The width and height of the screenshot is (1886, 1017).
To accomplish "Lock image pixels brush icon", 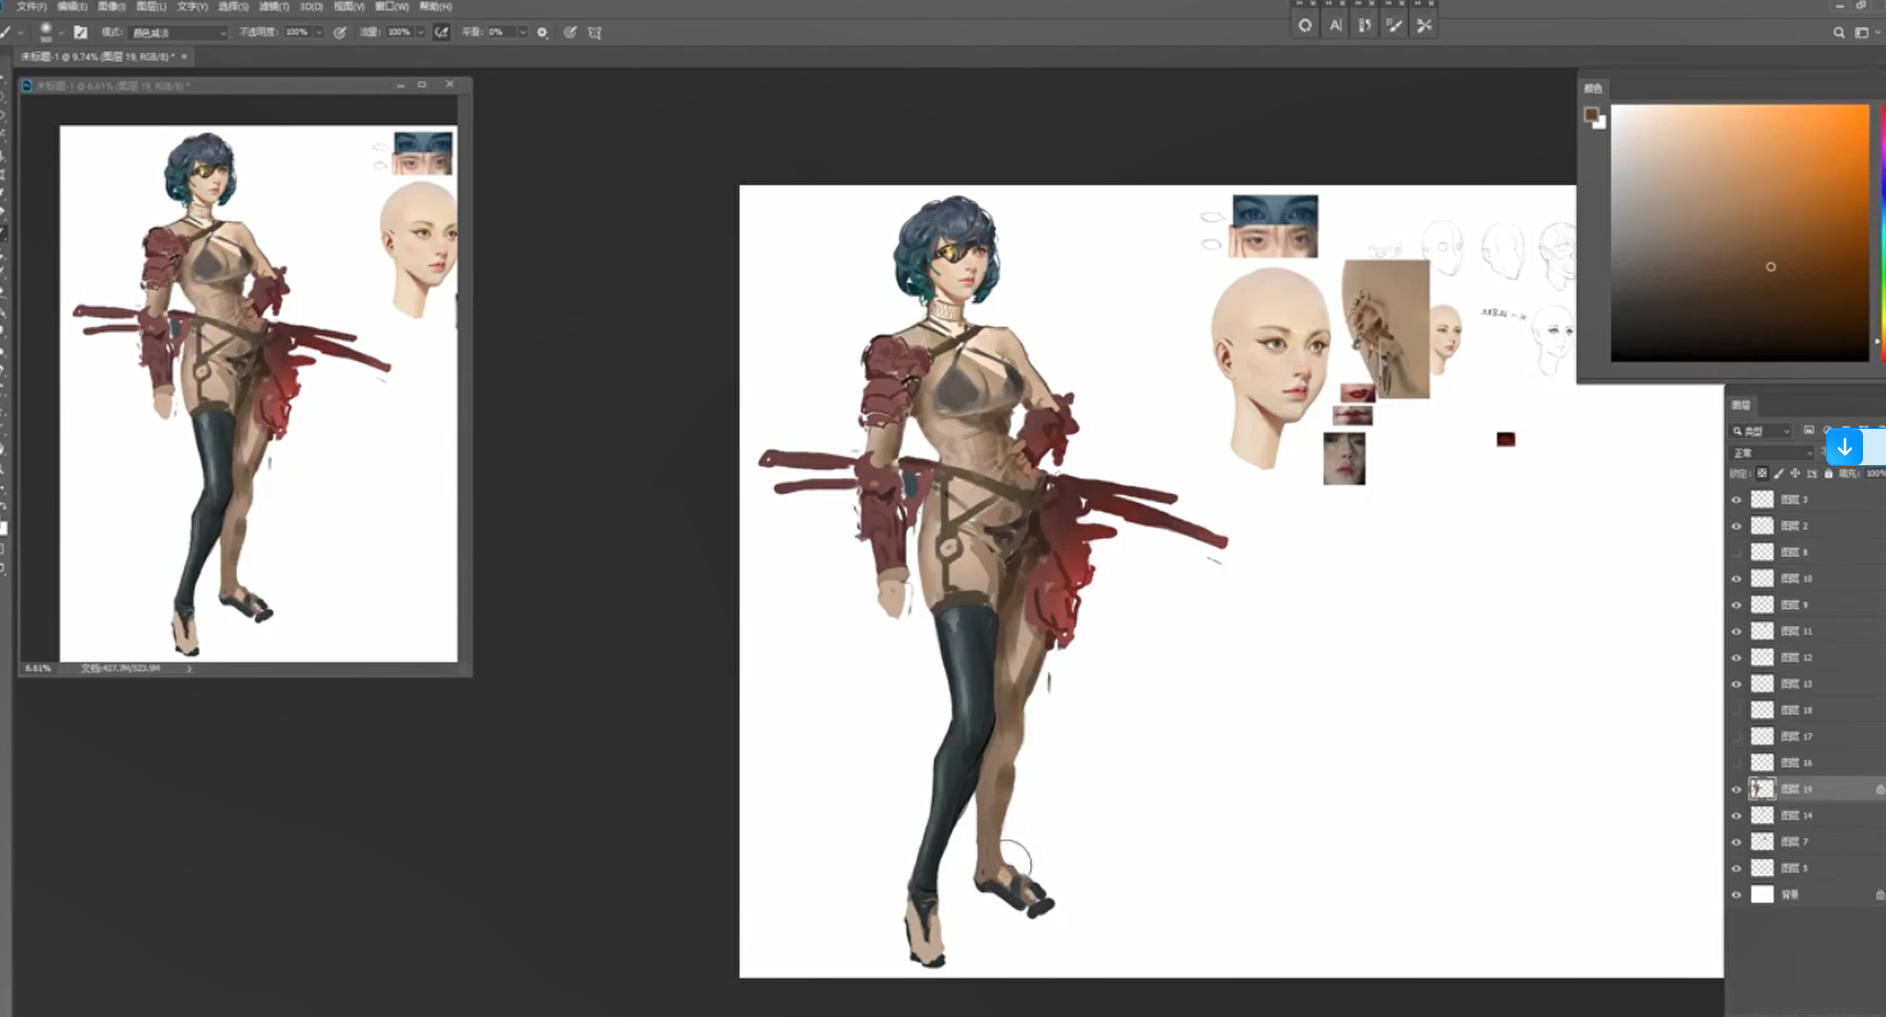I will tap(1779, 473).
